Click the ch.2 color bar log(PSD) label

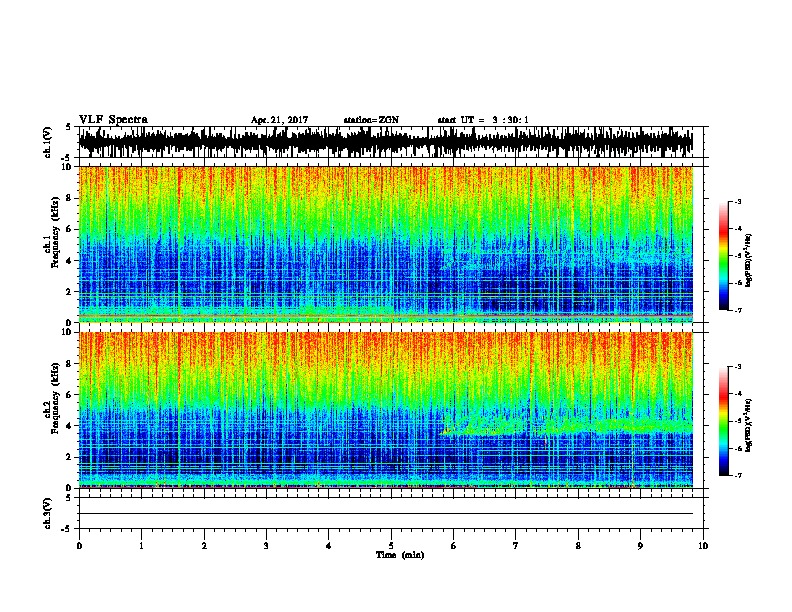[x=748, y=425]
